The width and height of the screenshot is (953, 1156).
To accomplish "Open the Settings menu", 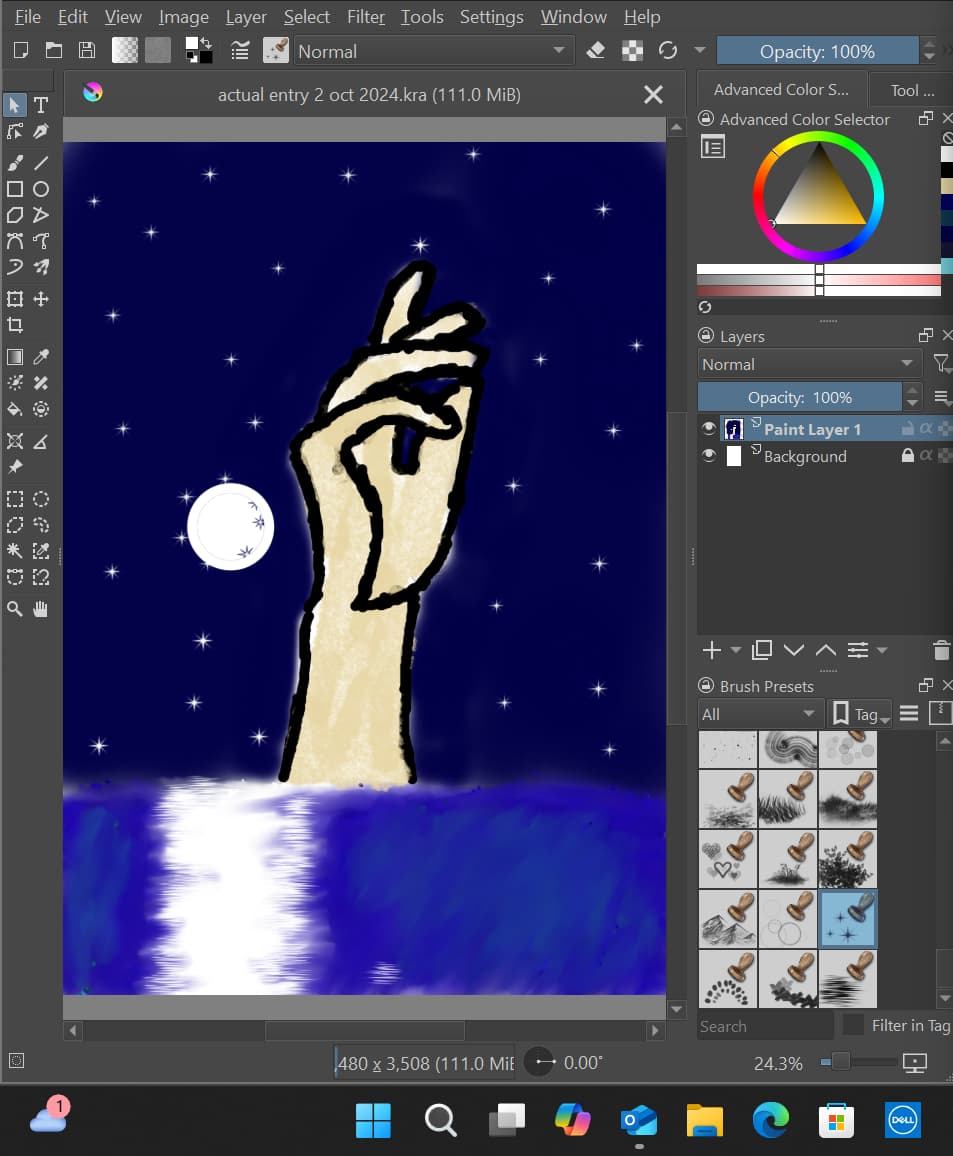I will click(492, 16).
